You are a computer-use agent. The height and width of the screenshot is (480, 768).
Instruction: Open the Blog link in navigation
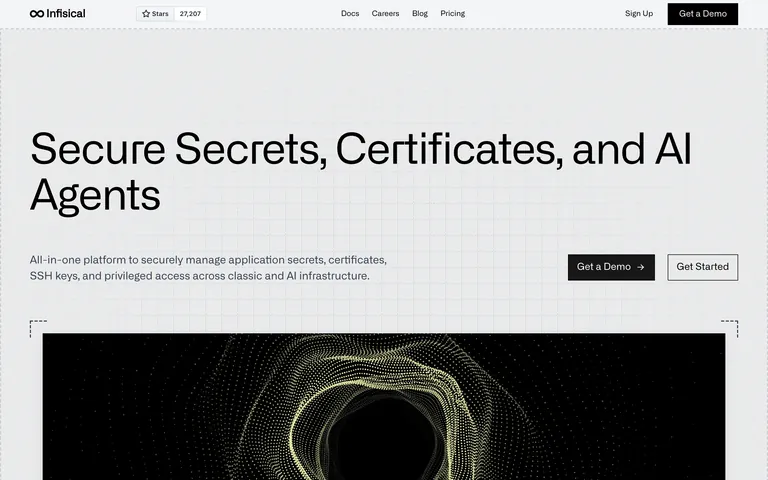click(420, 14)
